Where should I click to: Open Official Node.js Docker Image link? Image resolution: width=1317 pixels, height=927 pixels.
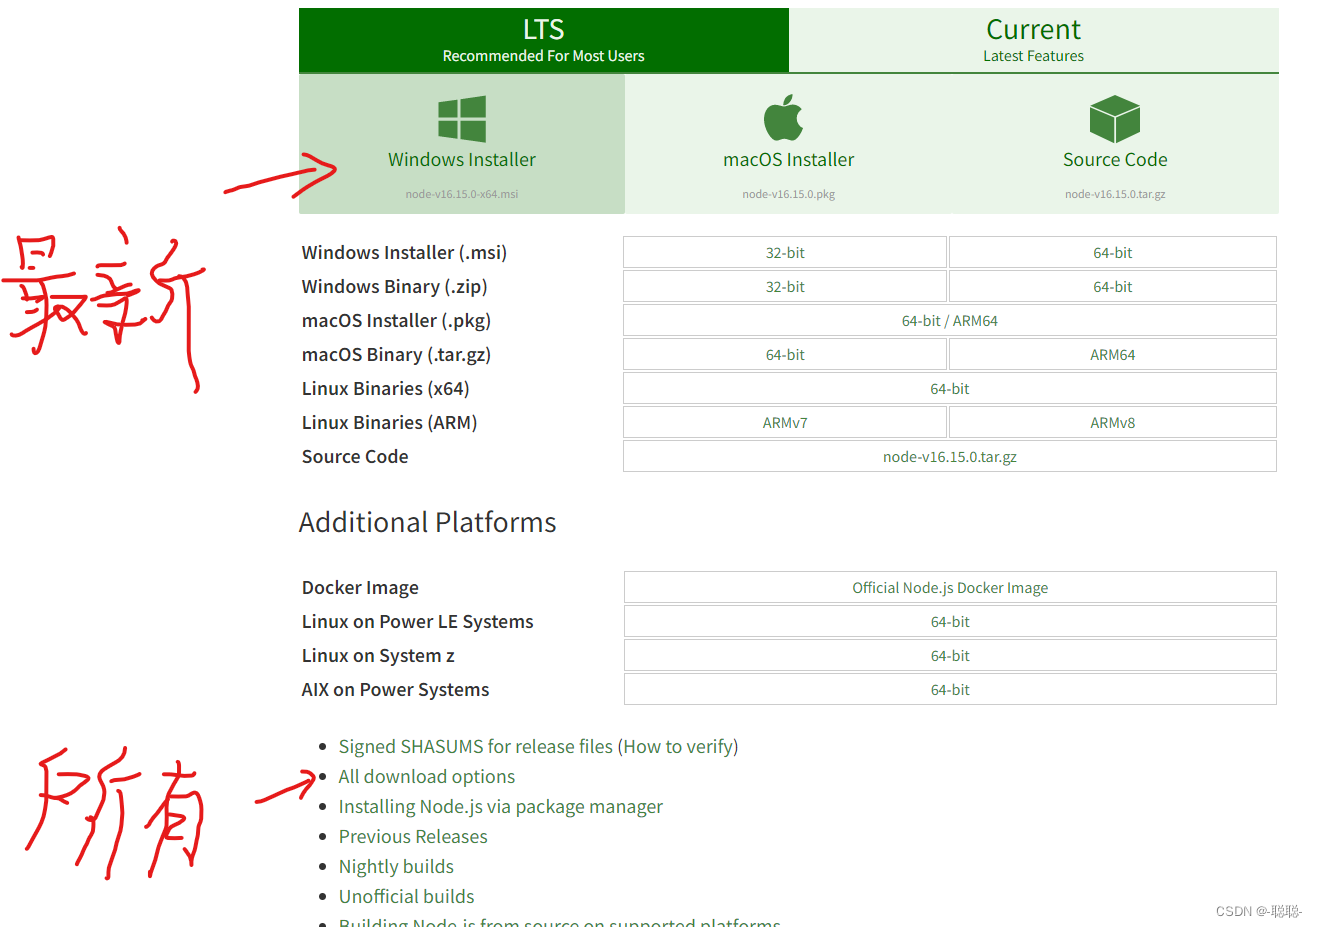(x=950, y=588)
